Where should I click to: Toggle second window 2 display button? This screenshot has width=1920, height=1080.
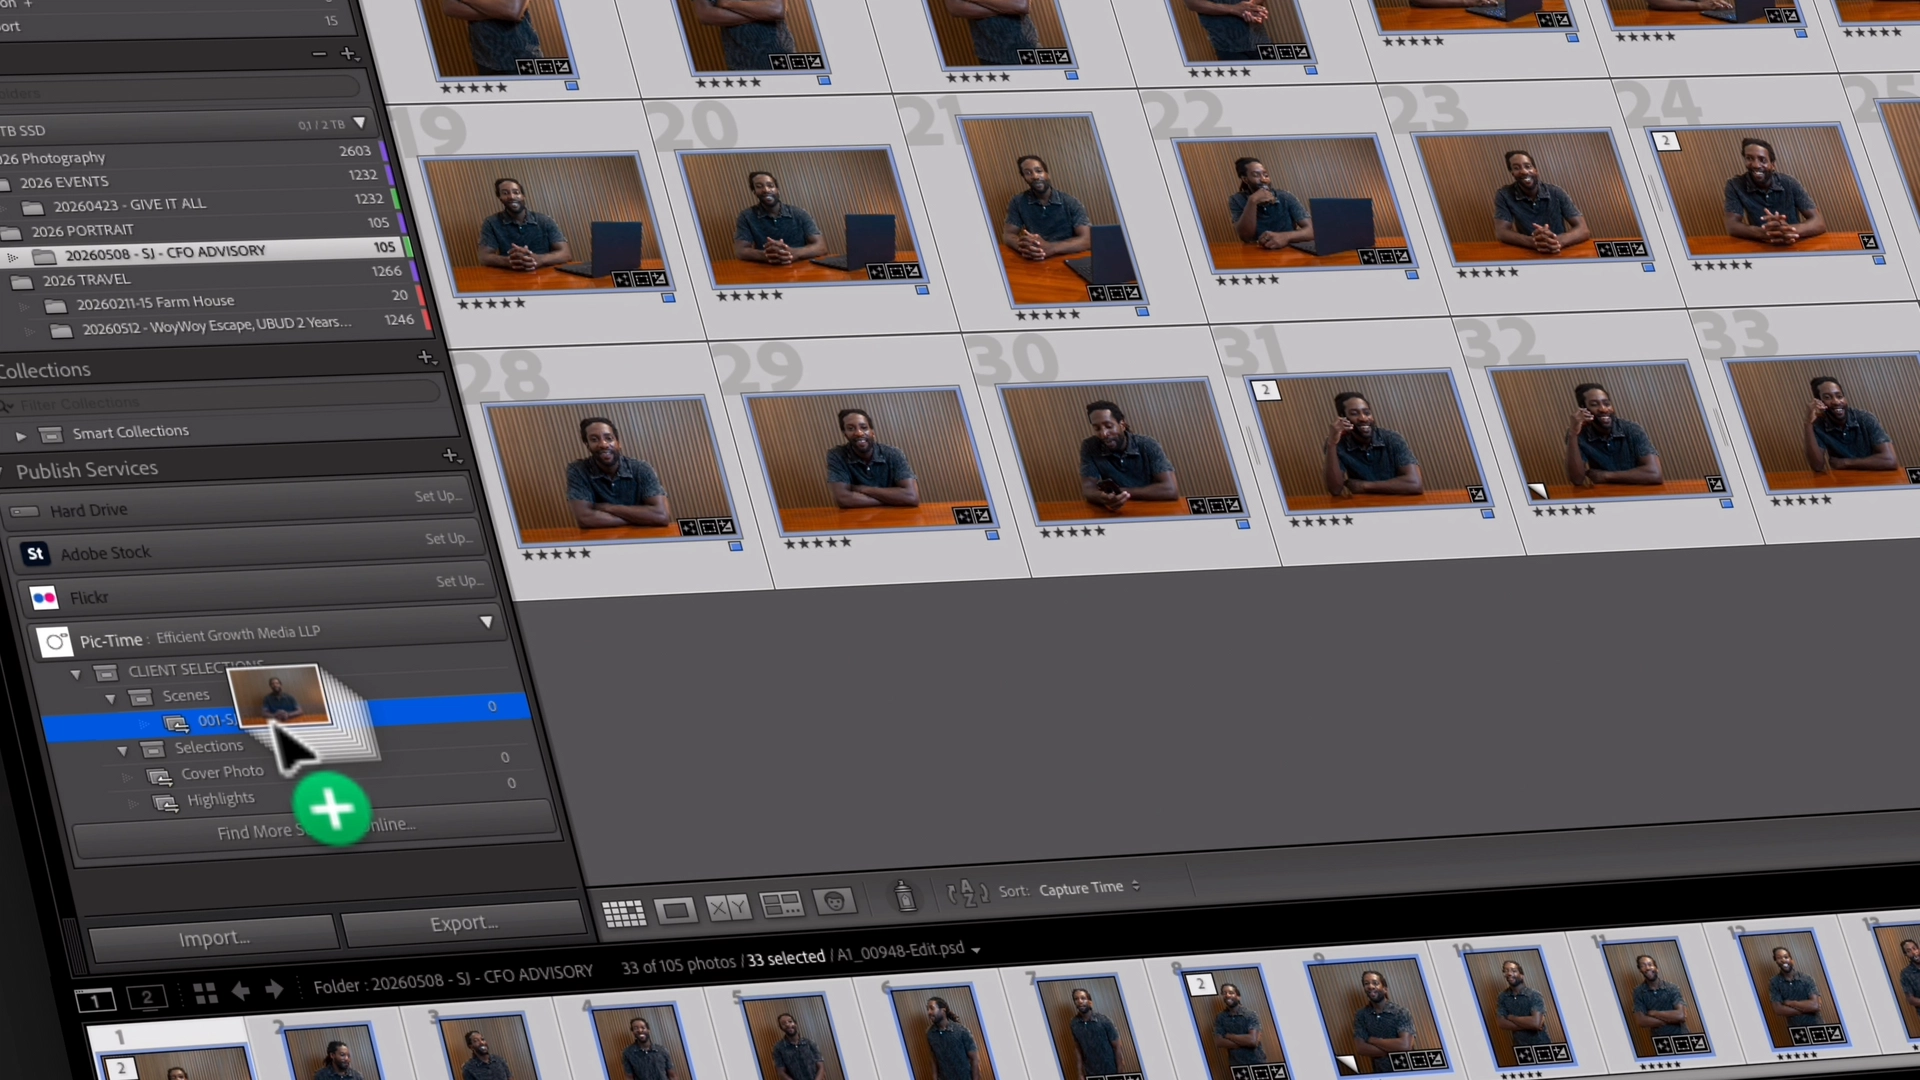pos(147,996)
